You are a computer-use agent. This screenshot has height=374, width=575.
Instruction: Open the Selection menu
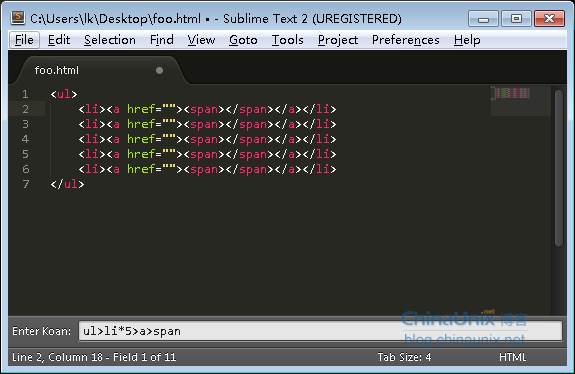click(110, 40)
